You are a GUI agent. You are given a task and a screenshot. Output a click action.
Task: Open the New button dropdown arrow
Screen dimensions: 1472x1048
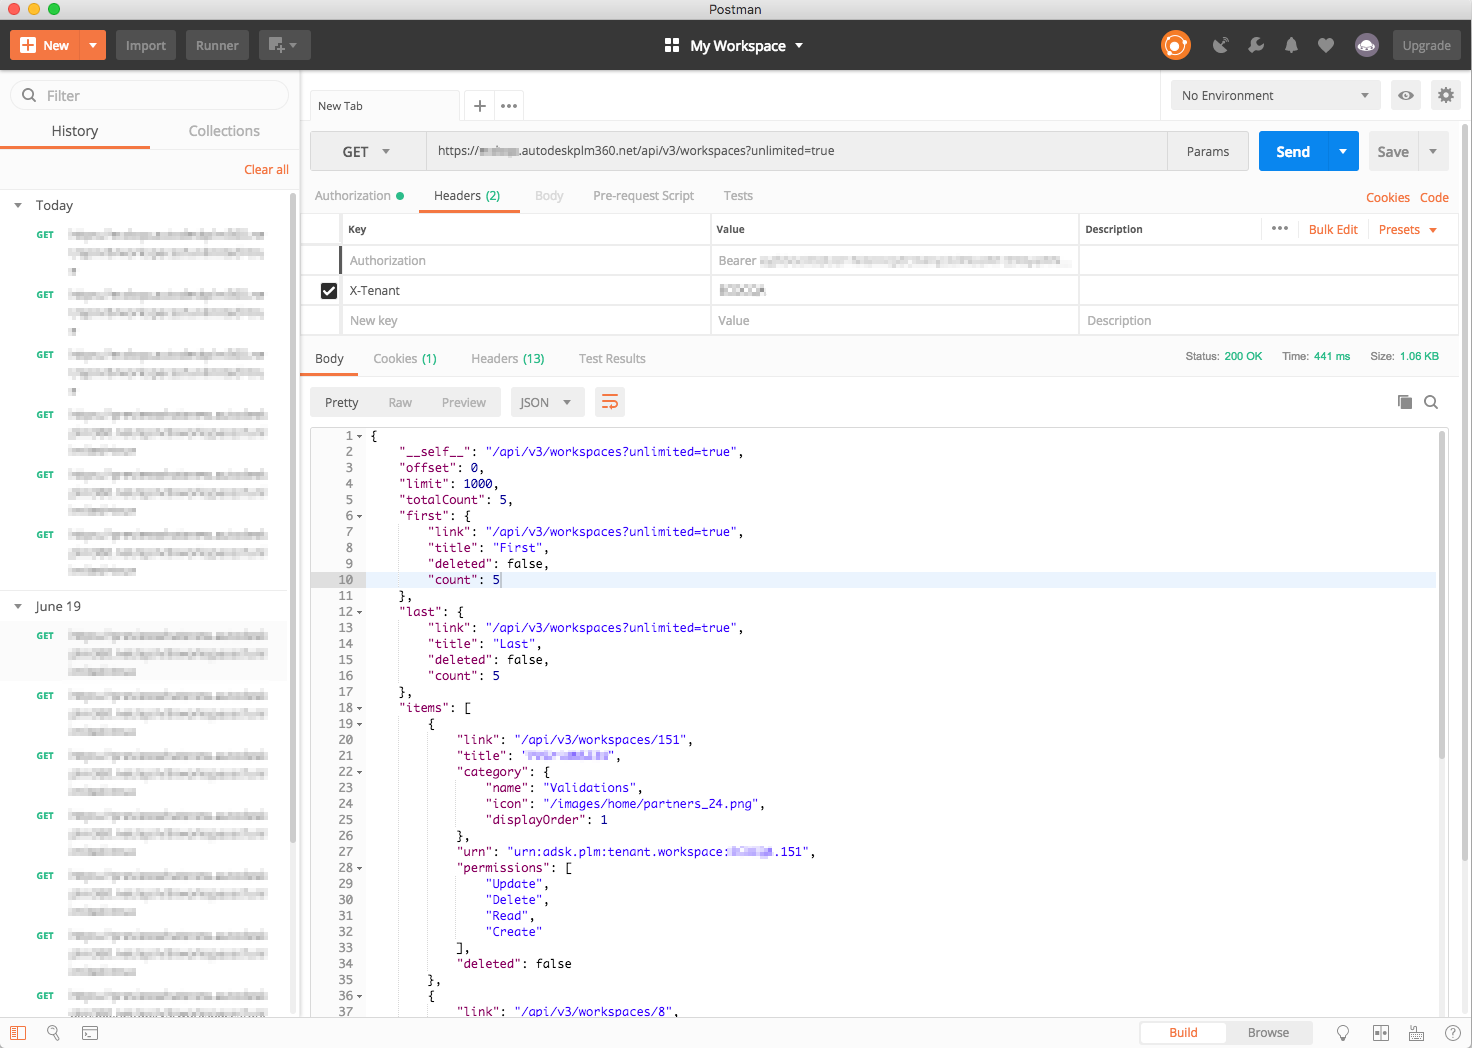(93, 45)
